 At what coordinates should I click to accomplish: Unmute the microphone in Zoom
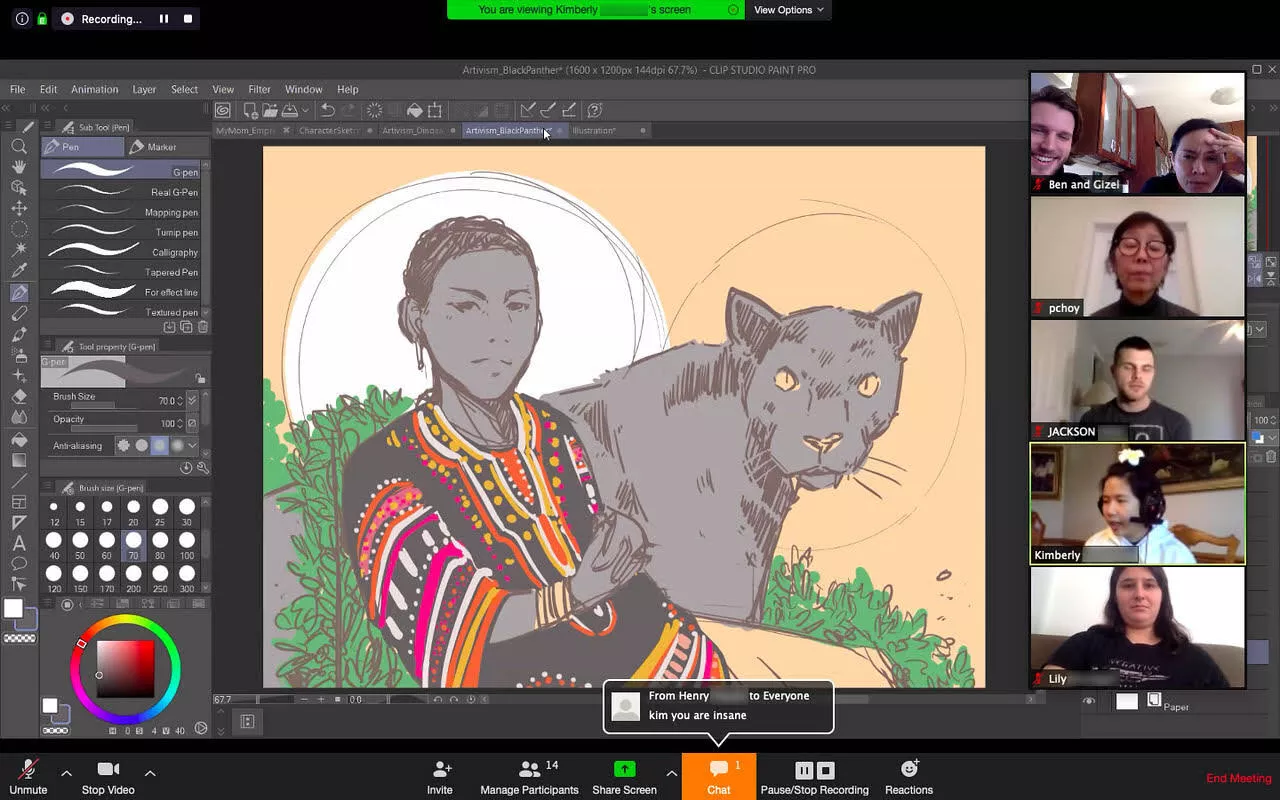(x=28, y=776)
